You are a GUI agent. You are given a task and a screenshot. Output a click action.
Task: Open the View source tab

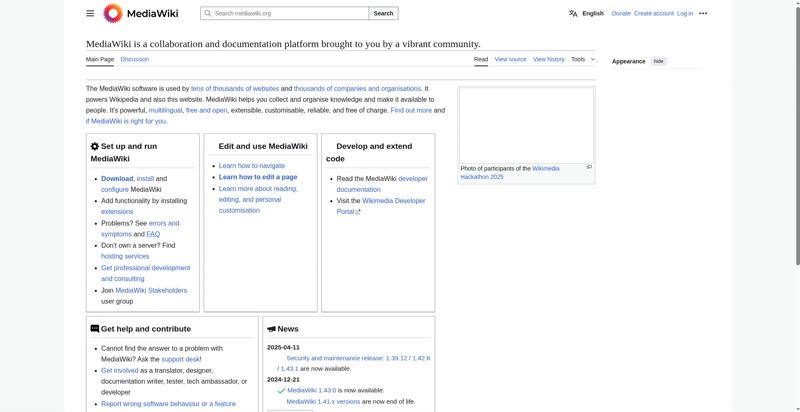tap(510, 60)
